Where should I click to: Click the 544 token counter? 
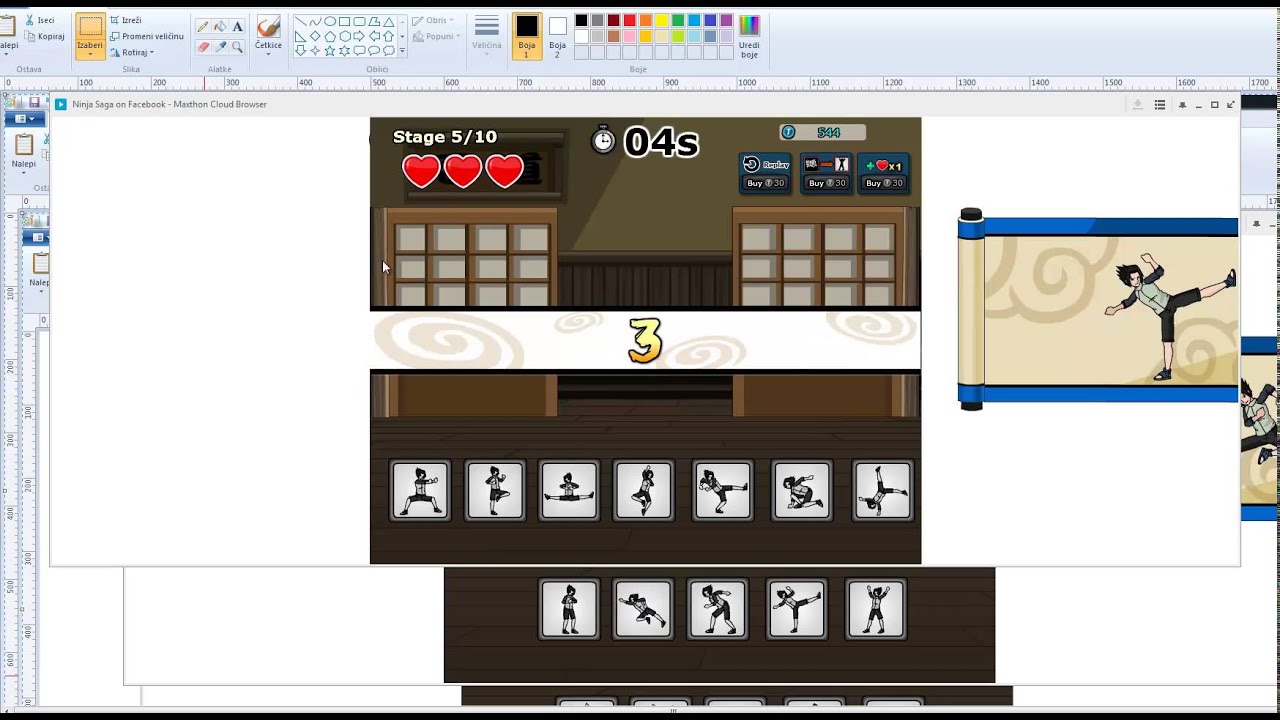pos(822,132)
